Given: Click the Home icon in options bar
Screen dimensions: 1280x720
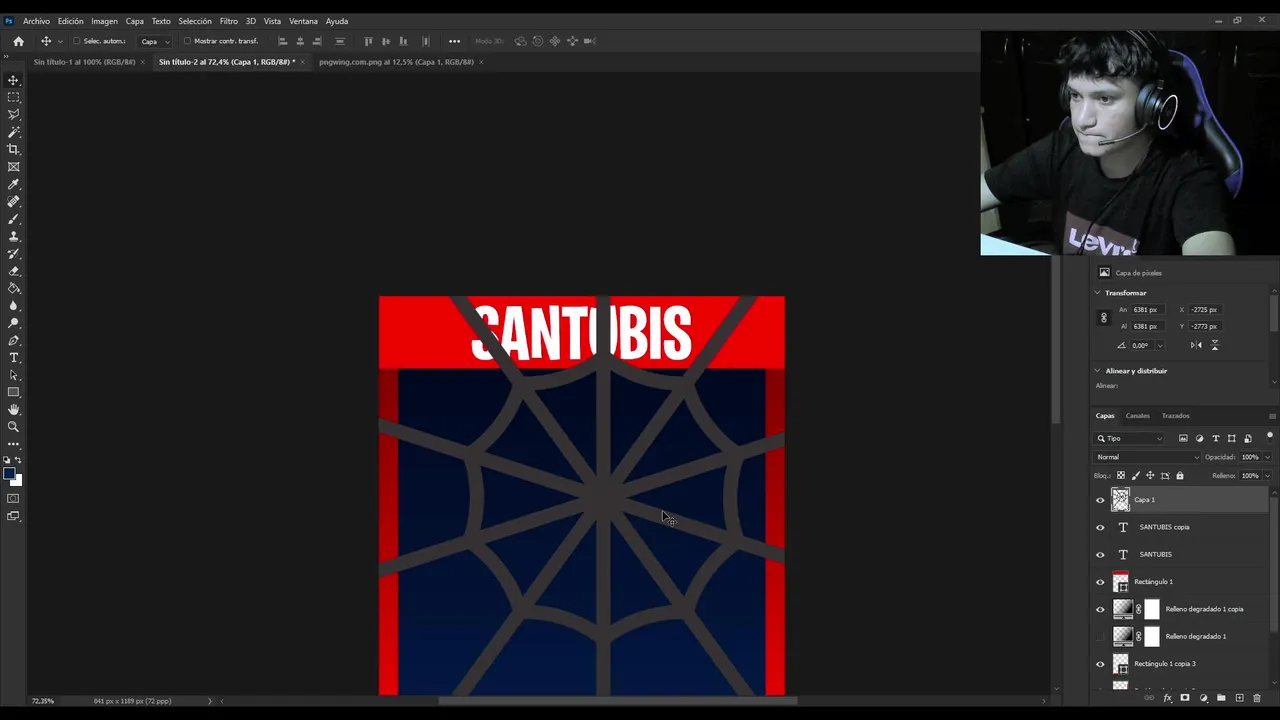Looking at the screenshot, I should [18, 41].
